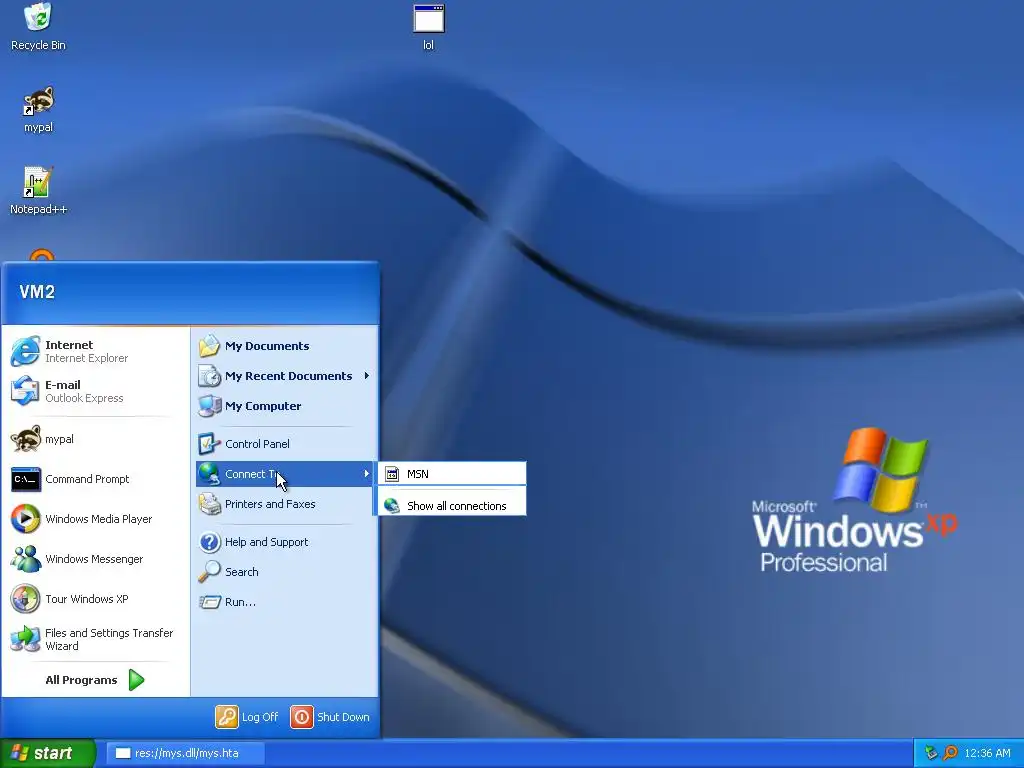Click the 'Outlook Express' subtitle text
This screenshot has height=768, width=1024.
84,398
